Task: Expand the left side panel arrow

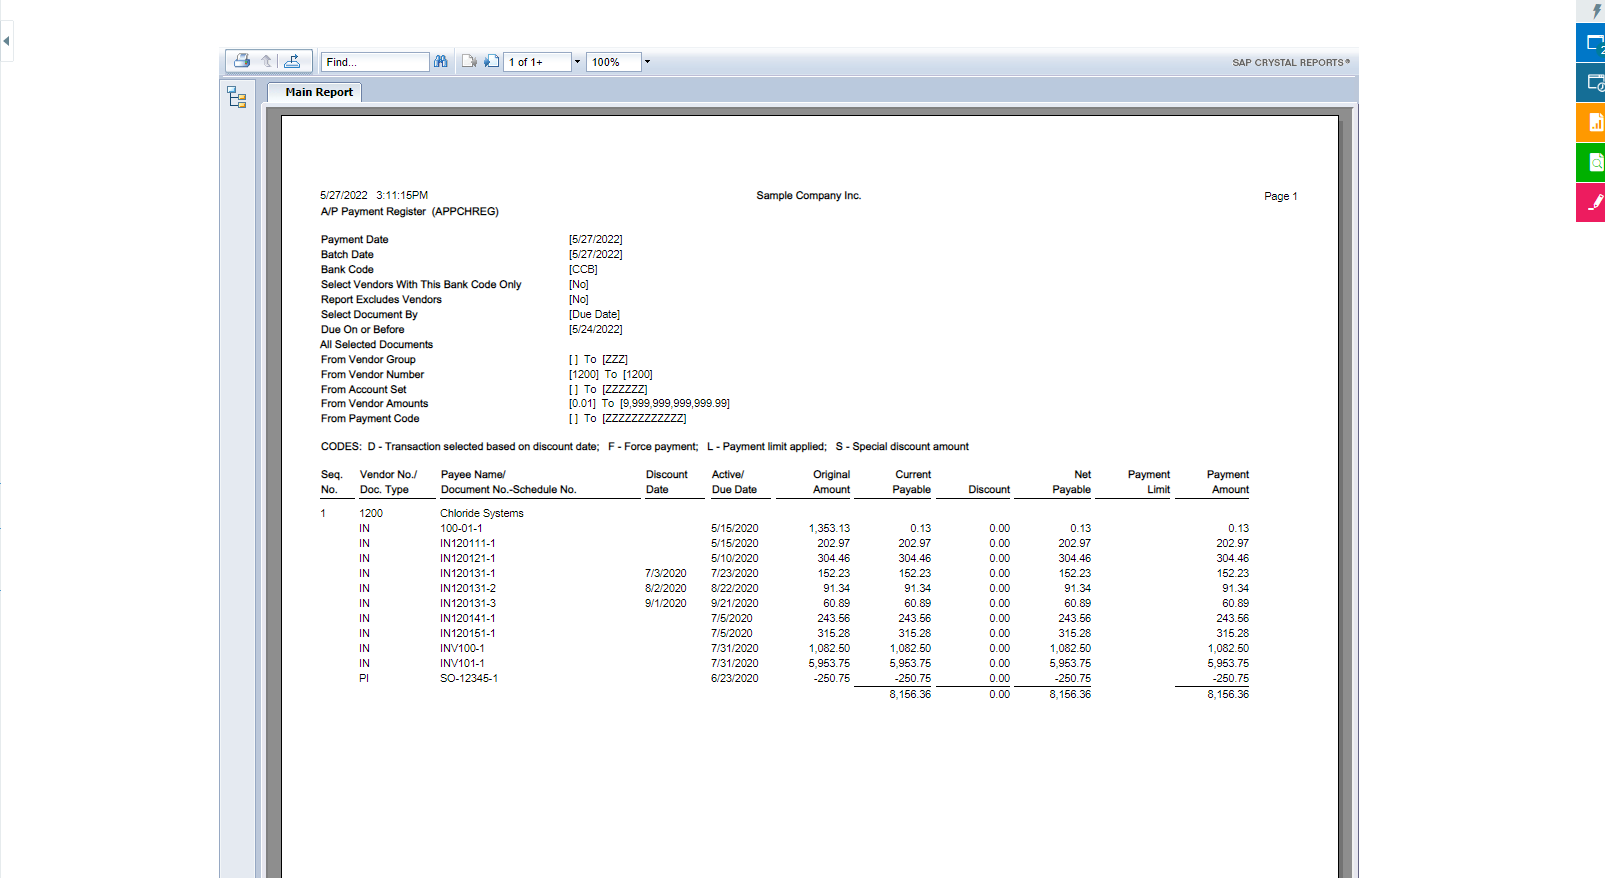Action: pos(6,41)
